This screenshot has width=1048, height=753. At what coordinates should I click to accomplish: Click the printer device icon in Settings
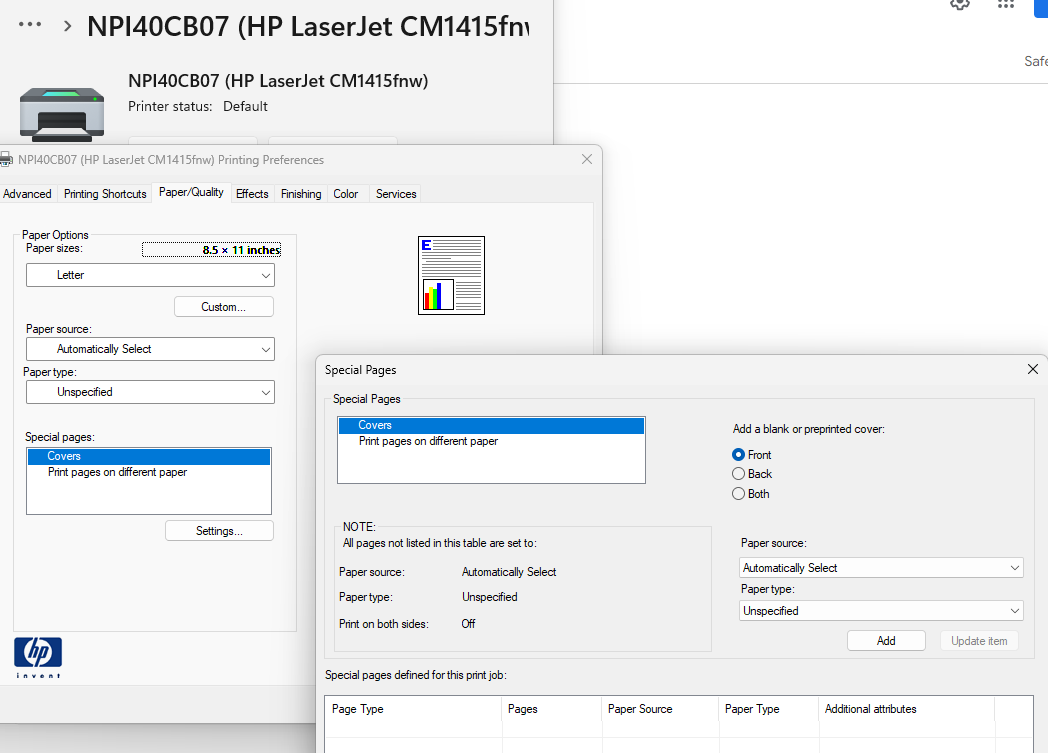(x=62, y=114)
